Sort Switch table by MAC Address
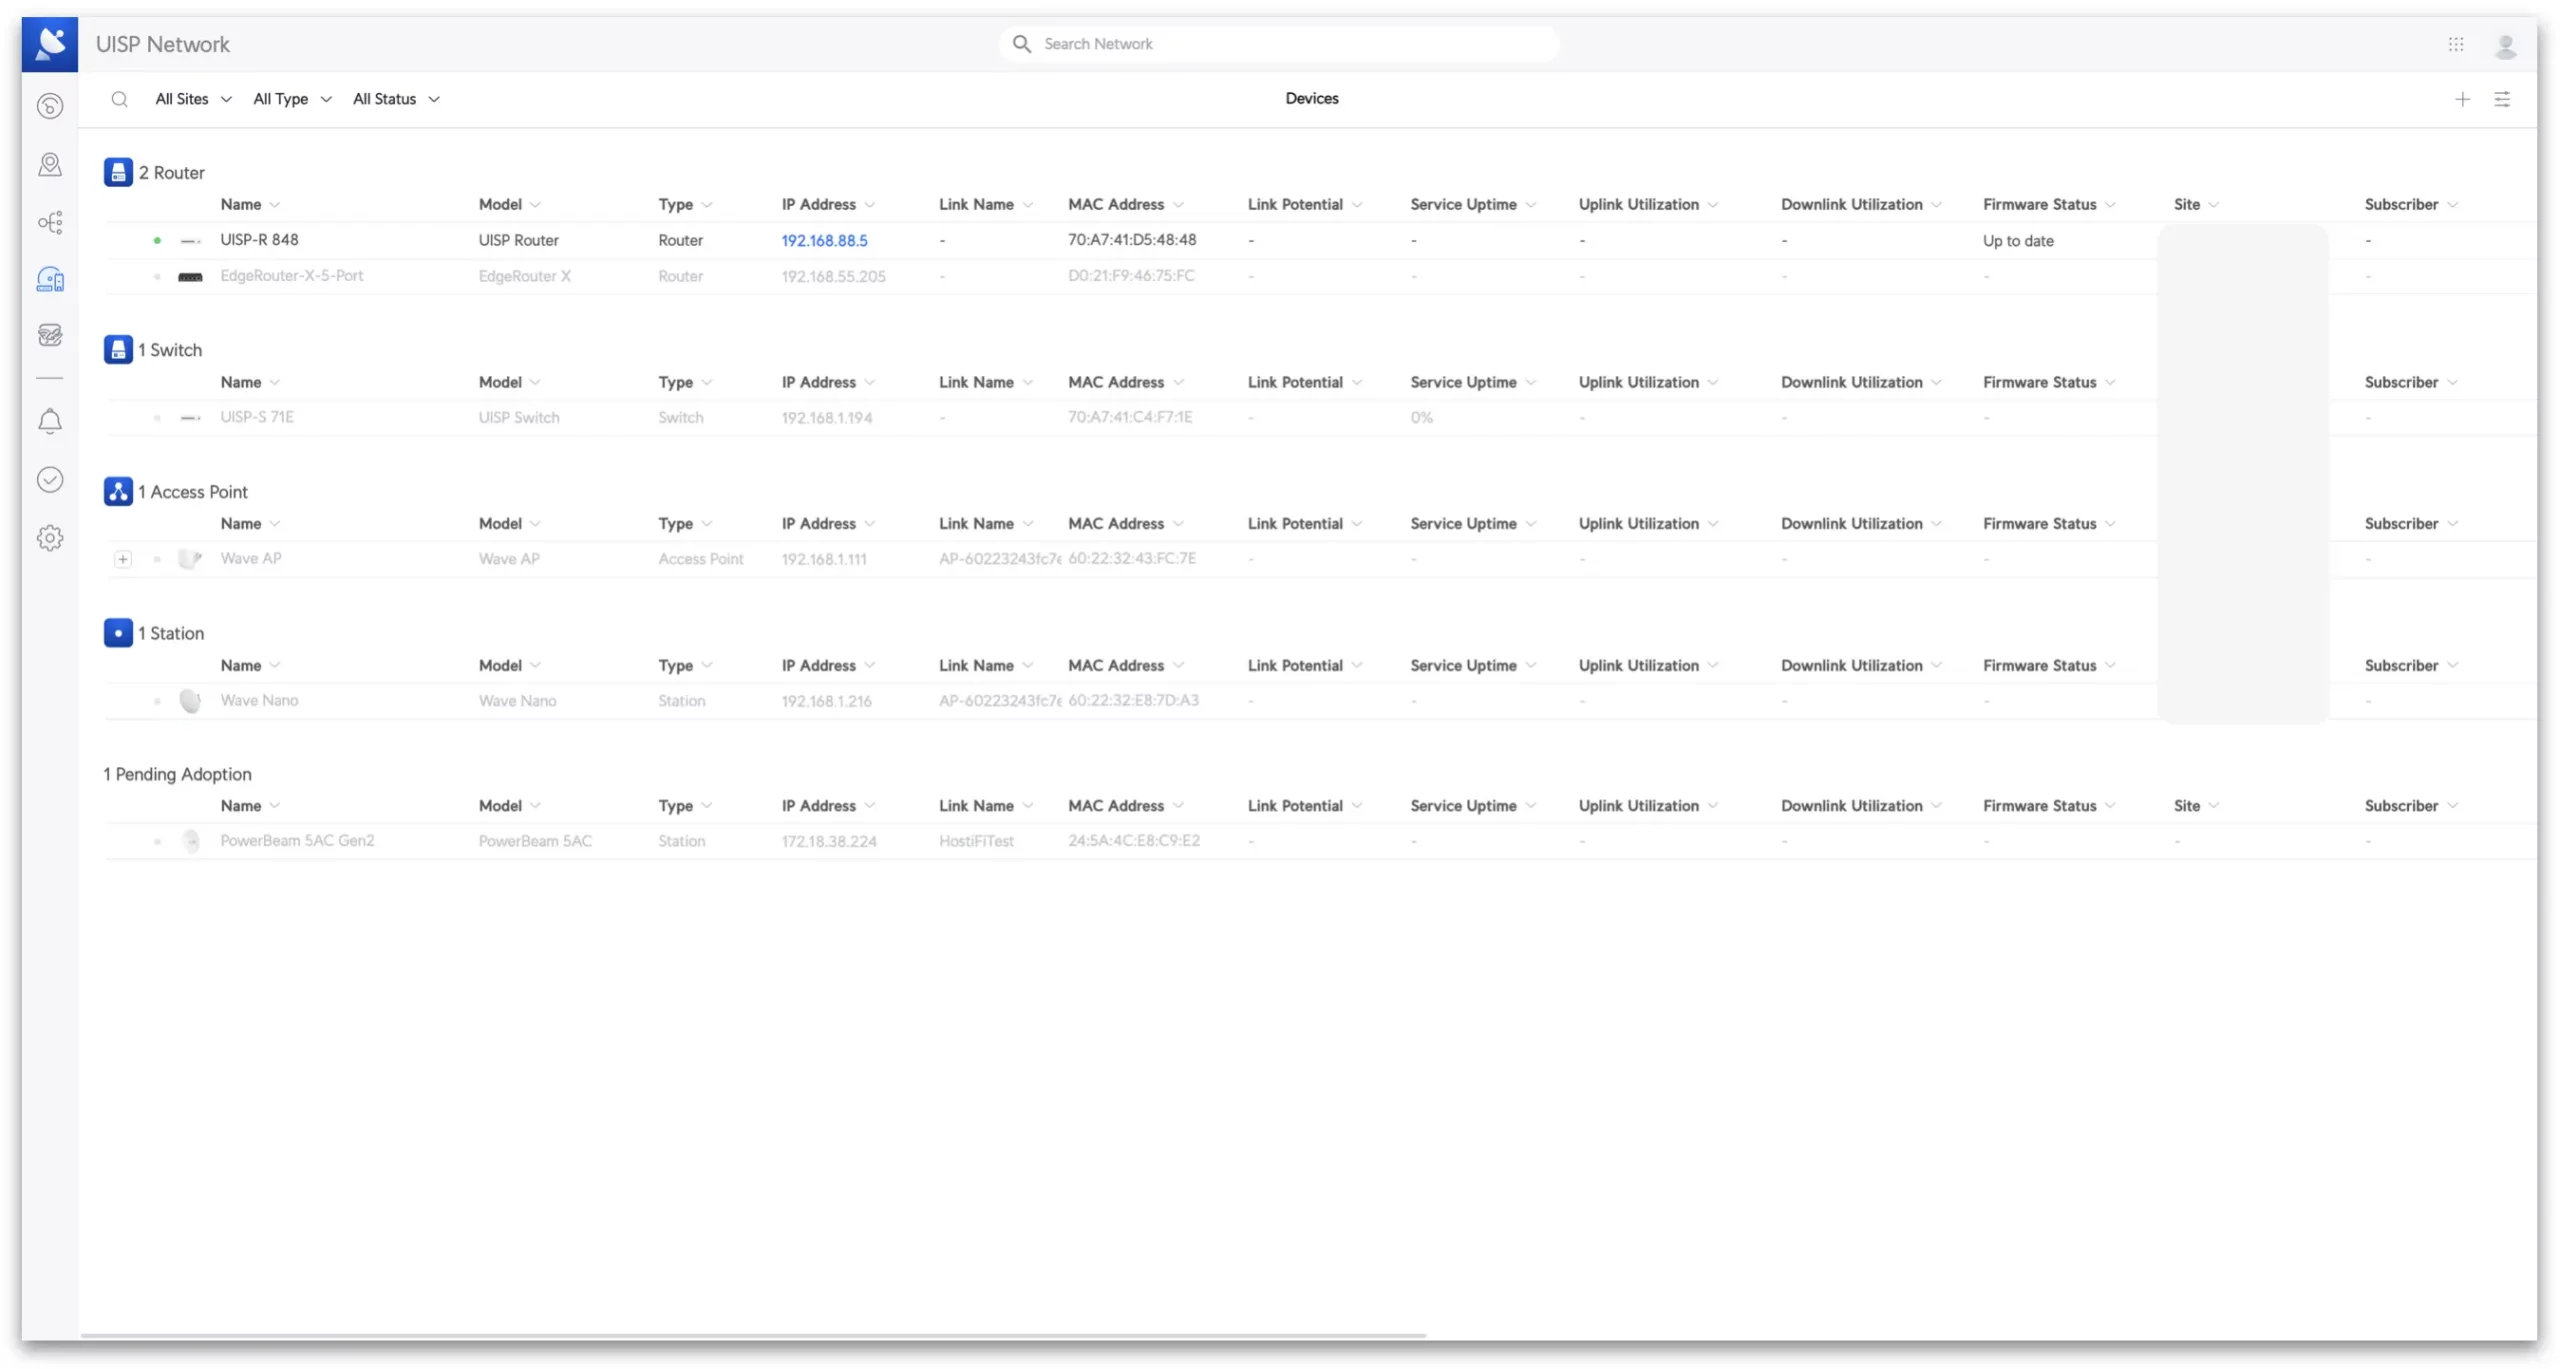 tap(1125, 382)
